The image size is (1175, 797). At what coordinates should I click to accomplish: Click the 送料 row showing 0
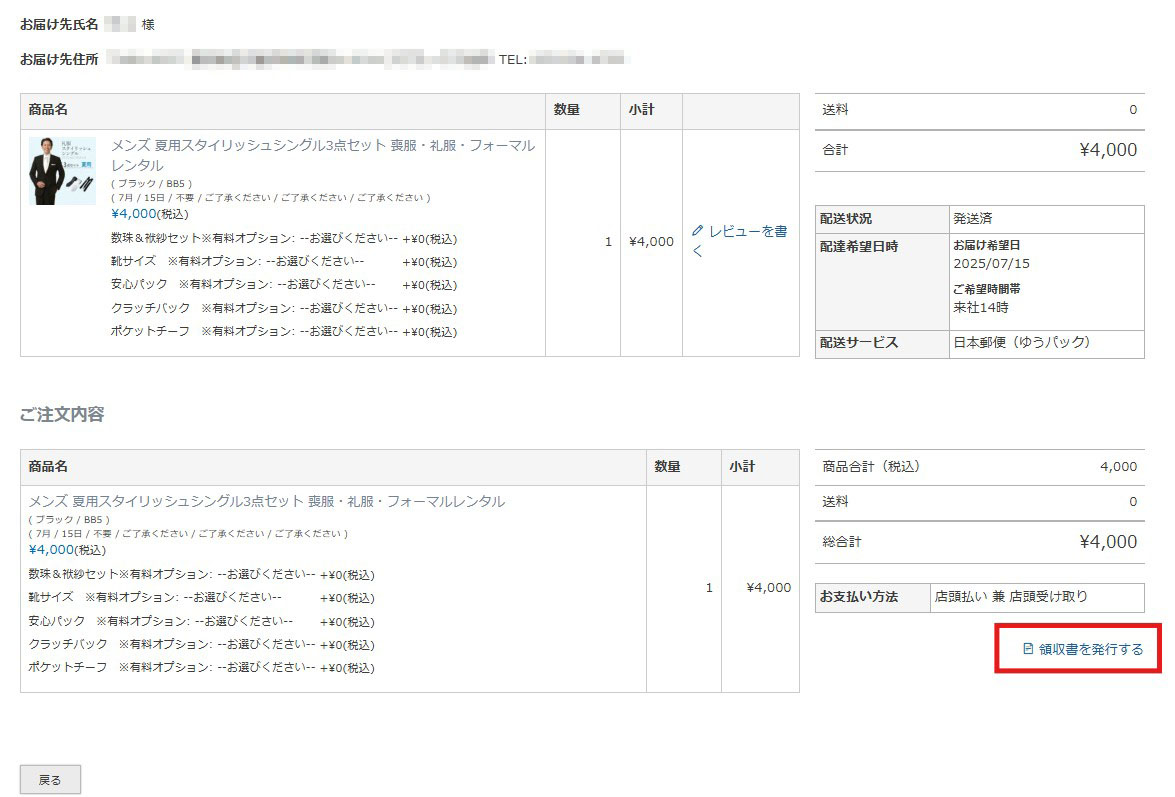coord(980,110)
